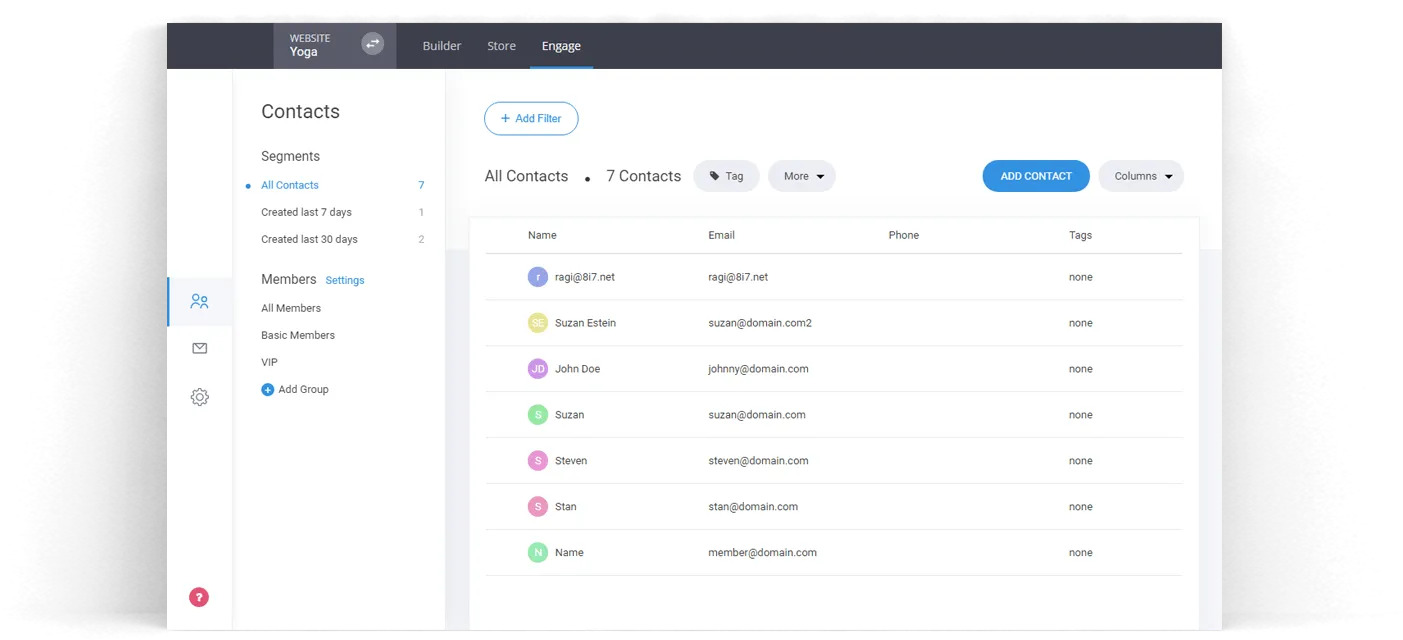Open the Steven contact row
This screenshot has height=640, width=1403.
571,461
